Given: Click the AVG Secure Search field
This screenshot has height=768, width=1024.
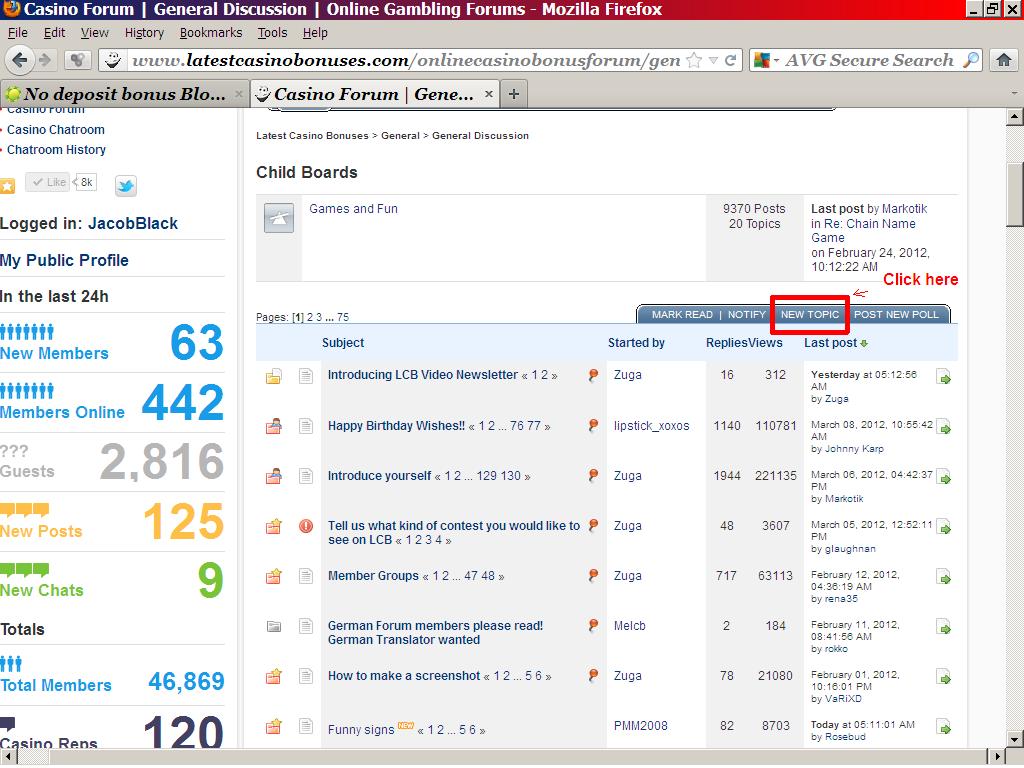Looking at the screenshot, I should point(869,61).
